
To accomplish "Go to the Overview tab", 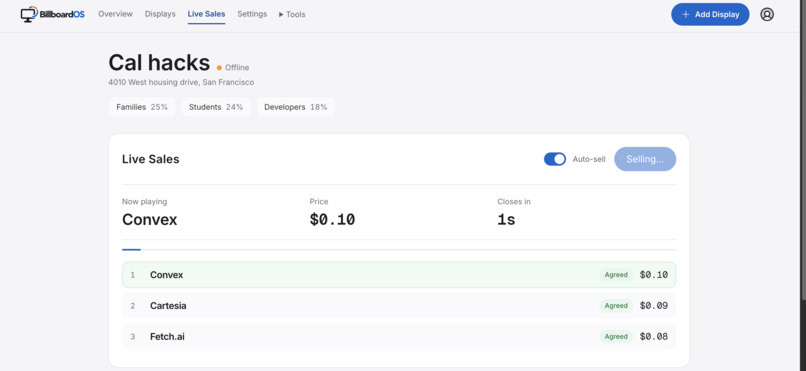I will click(x=115, y=14).
